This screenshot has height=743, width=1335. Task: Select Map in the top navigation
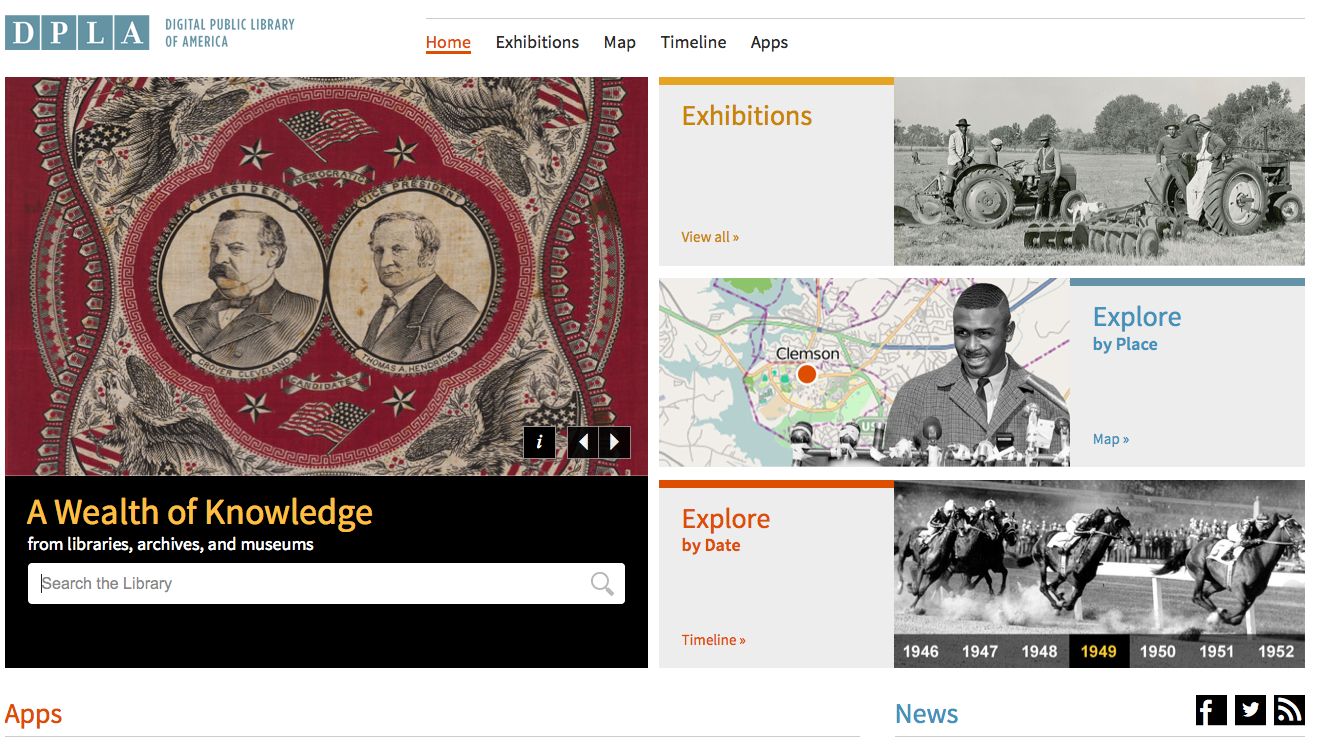pyautogui.click(x=620, y=42)
